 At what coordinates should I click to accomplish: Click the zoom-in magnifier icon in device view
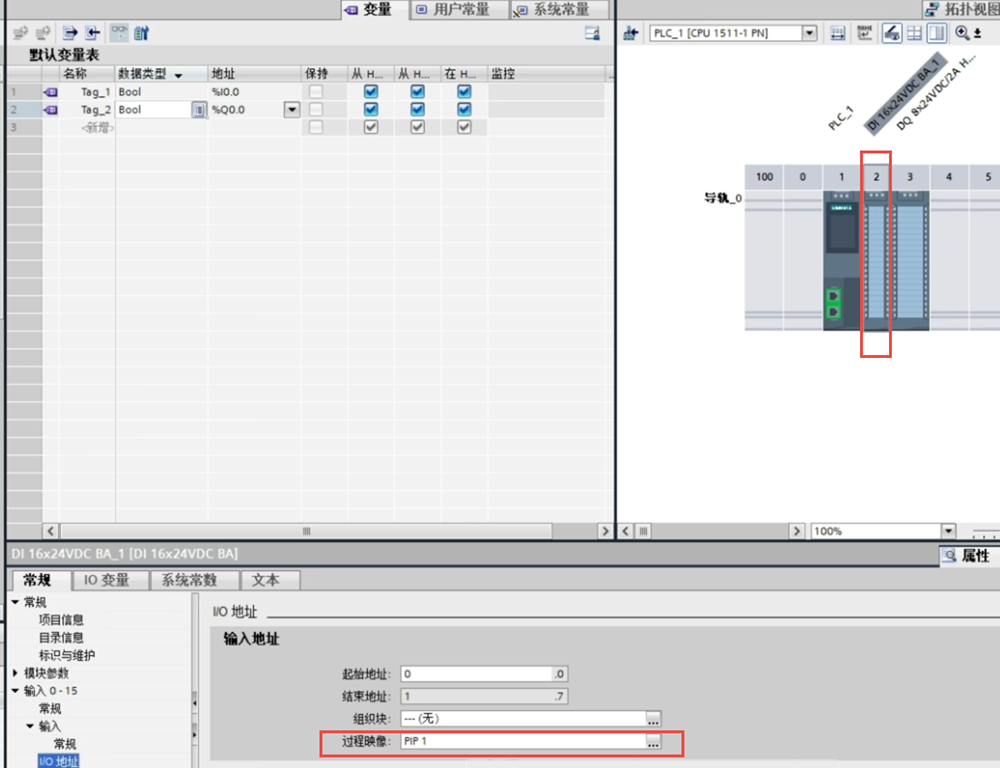point(962,33)
